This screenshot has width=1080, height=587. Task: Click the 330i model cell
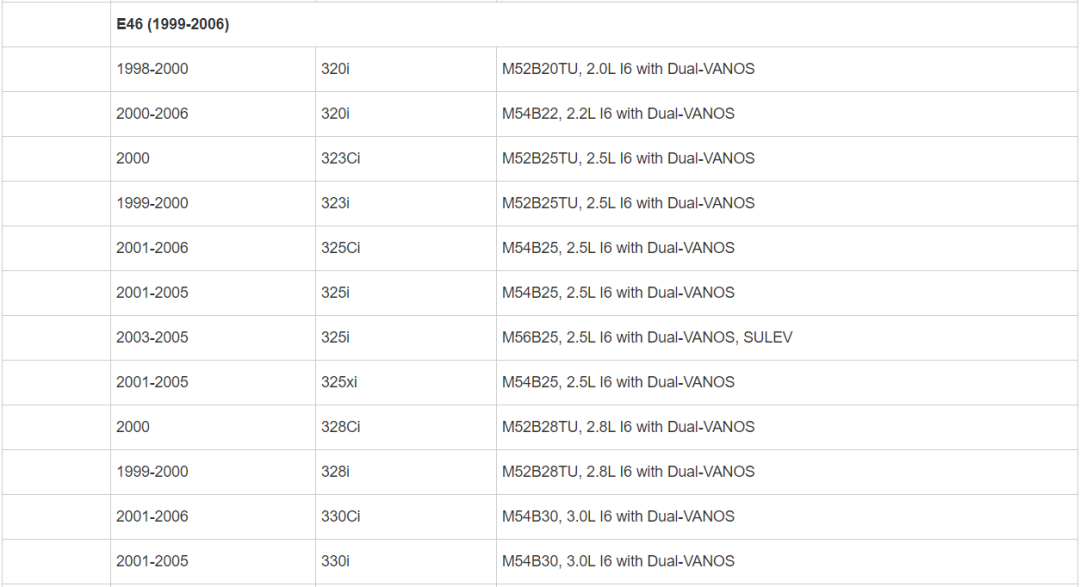335,561
